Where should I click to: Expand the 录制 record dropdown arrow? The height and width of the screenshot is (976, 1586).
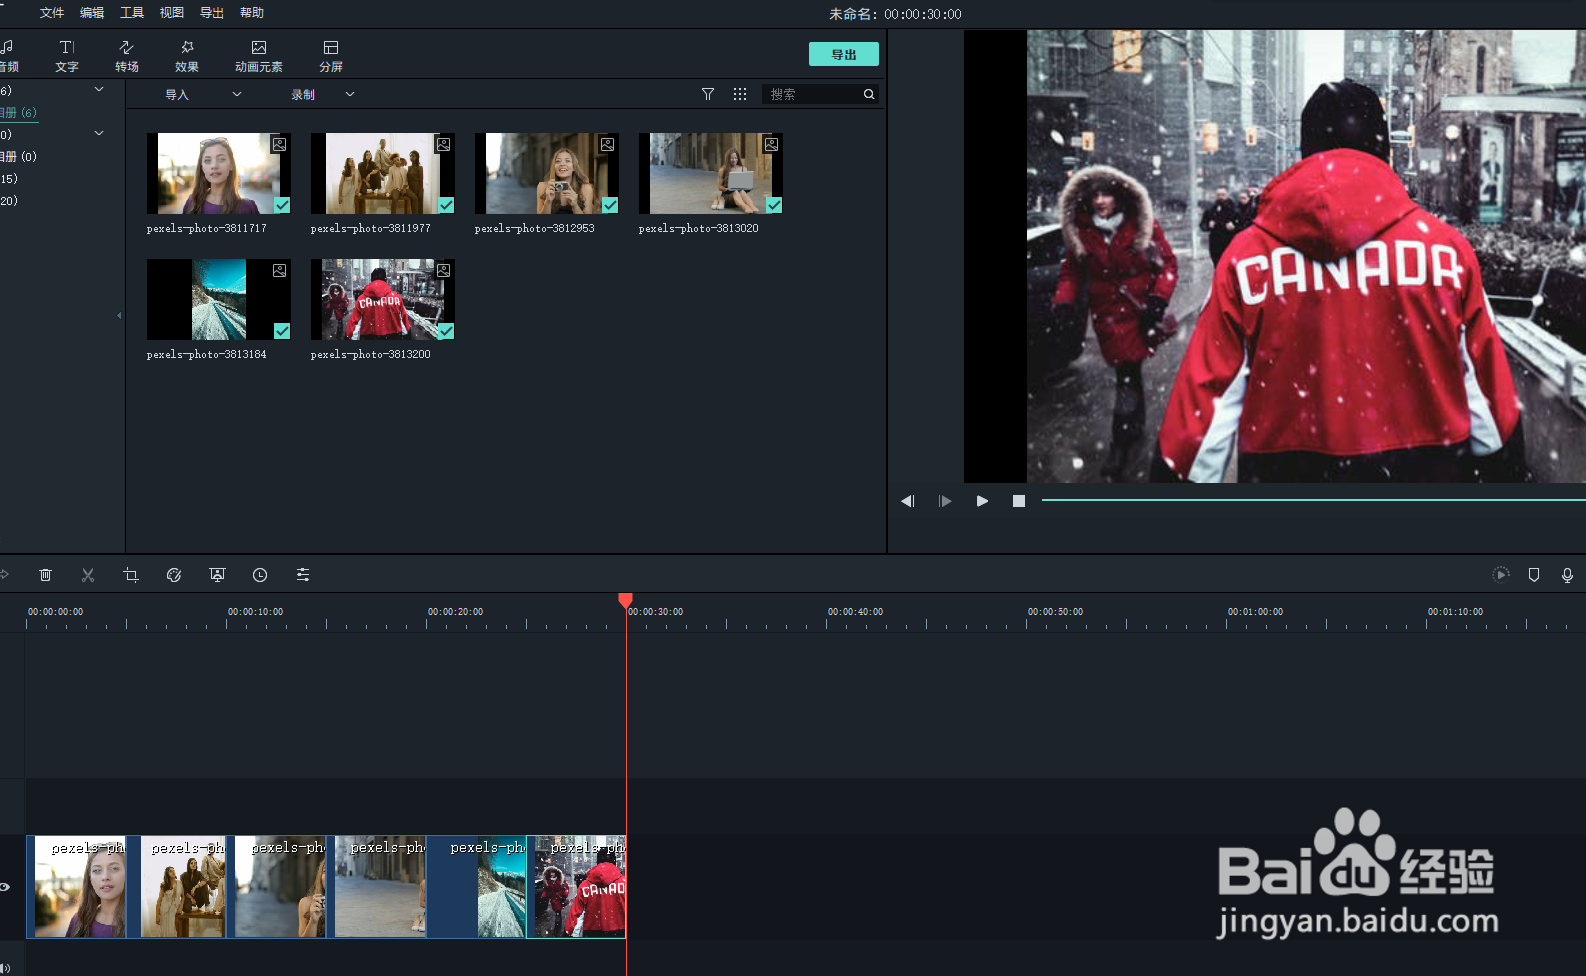(x=350, y=94)
